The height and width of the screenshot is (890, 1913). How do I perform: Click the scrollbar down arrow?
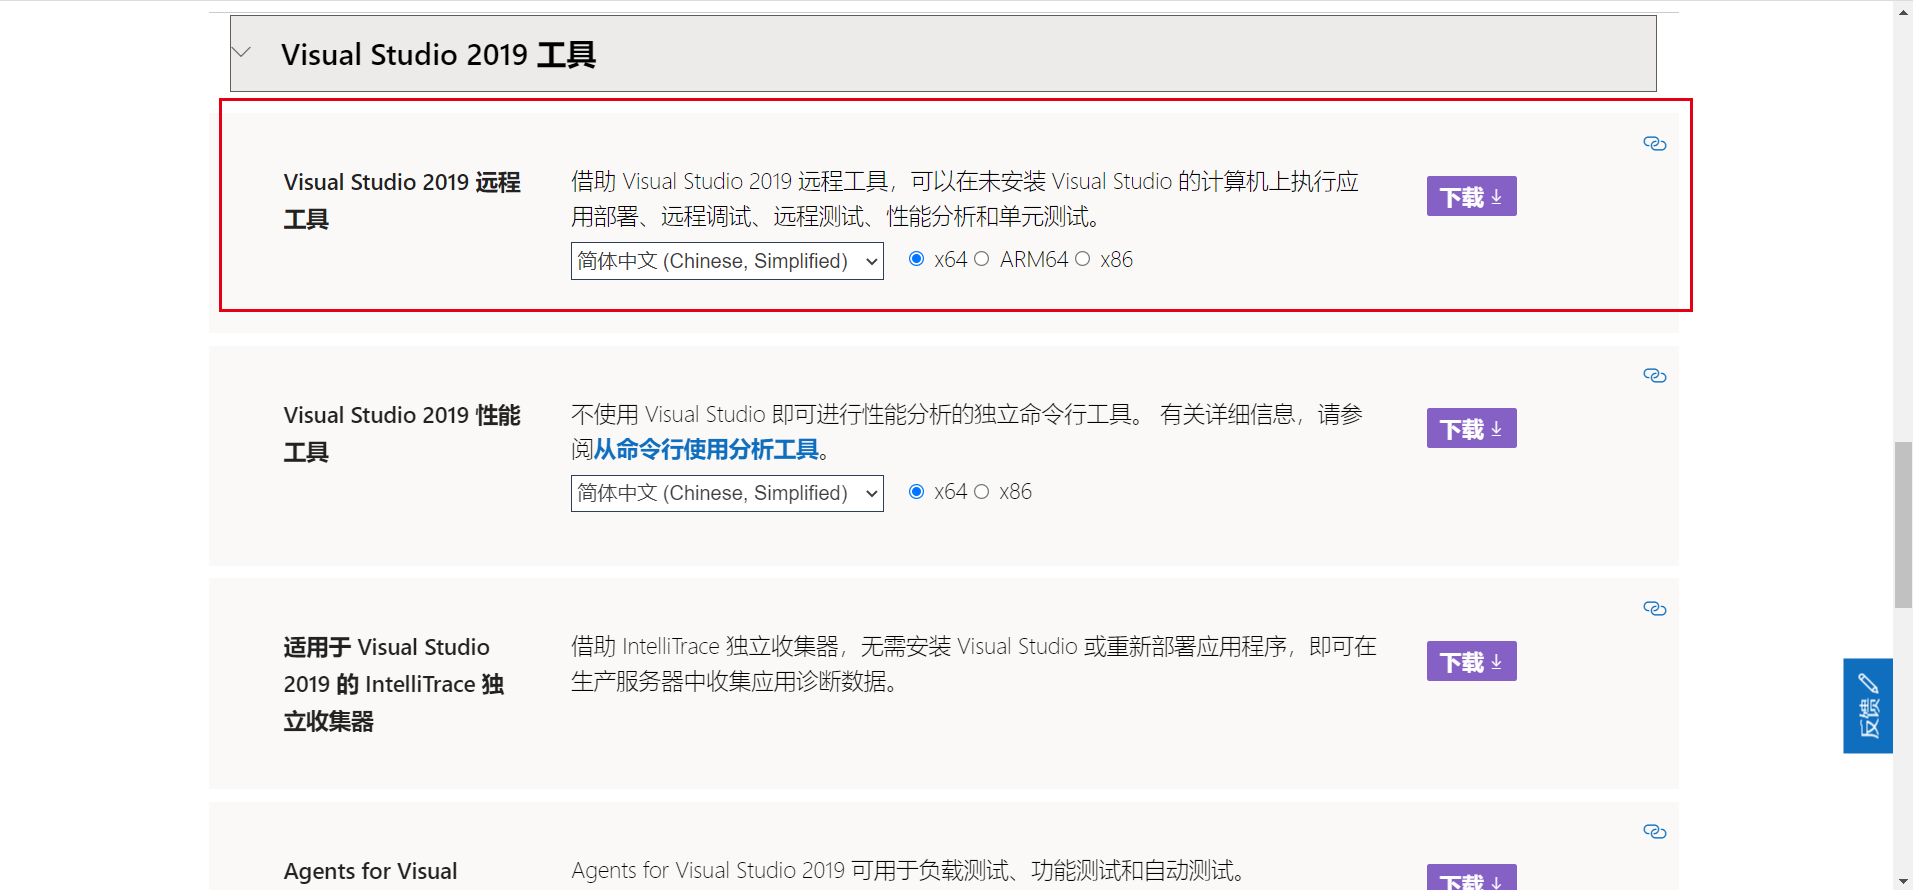(1903, 881)
